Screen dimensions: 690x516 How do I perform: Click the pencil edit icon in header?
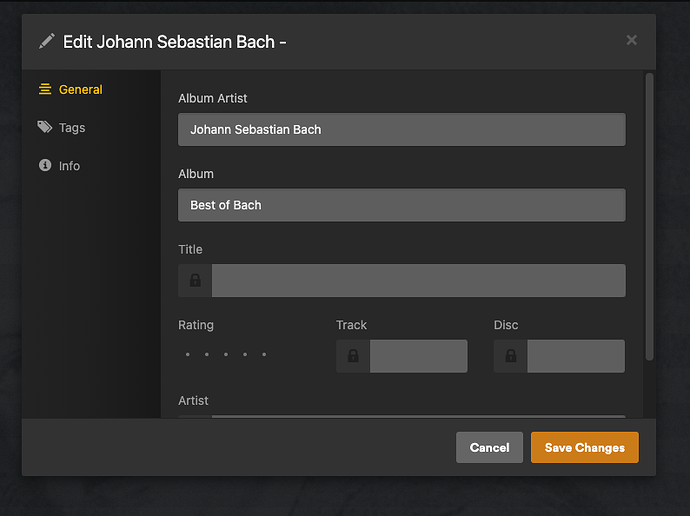[x=46, y=41]
